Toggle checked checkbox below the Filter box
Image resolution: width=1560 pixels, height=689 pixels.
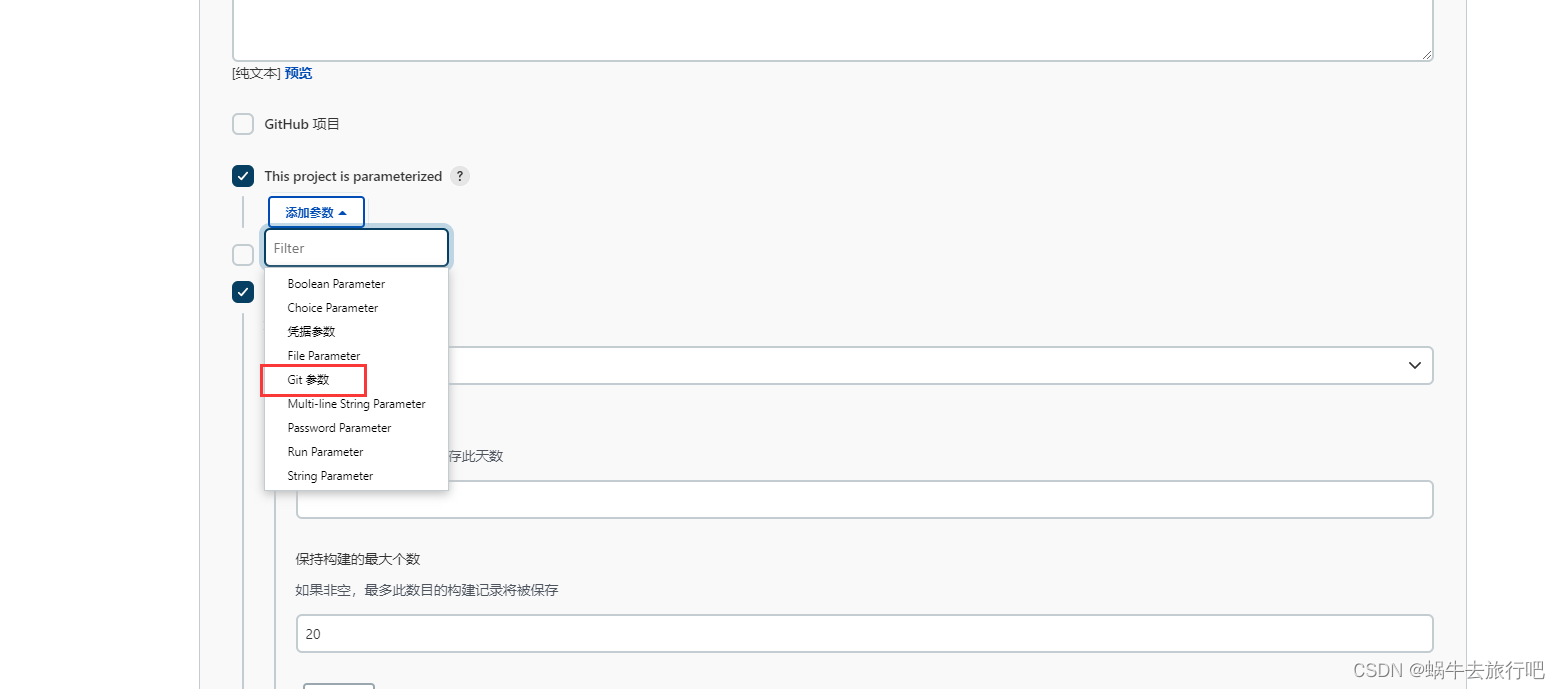tap(243, 292)
